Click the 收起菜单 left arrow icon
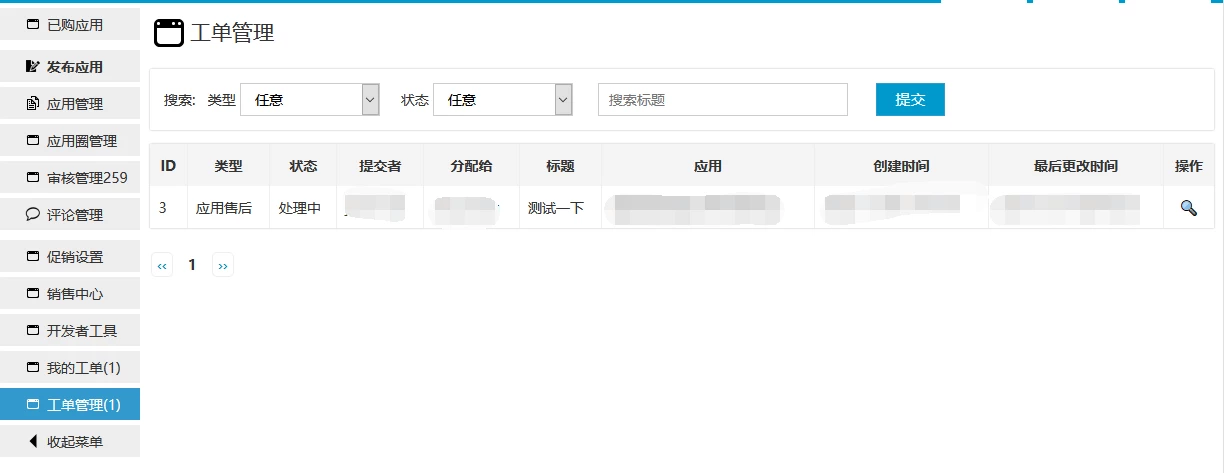Viewport: 1224px width, 473px height. (32, 441)
